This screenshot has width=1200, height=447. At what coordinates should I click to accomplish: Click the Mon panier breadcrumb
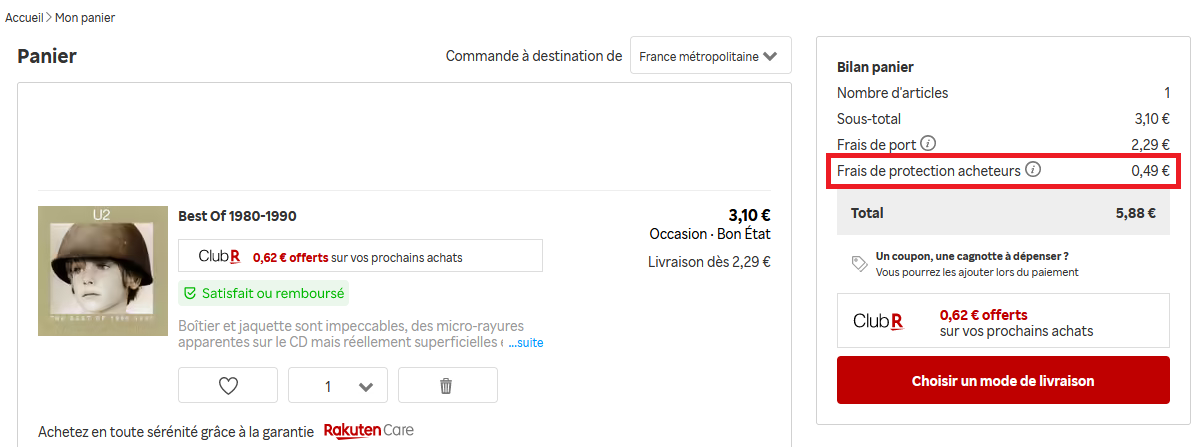[84, 18]
